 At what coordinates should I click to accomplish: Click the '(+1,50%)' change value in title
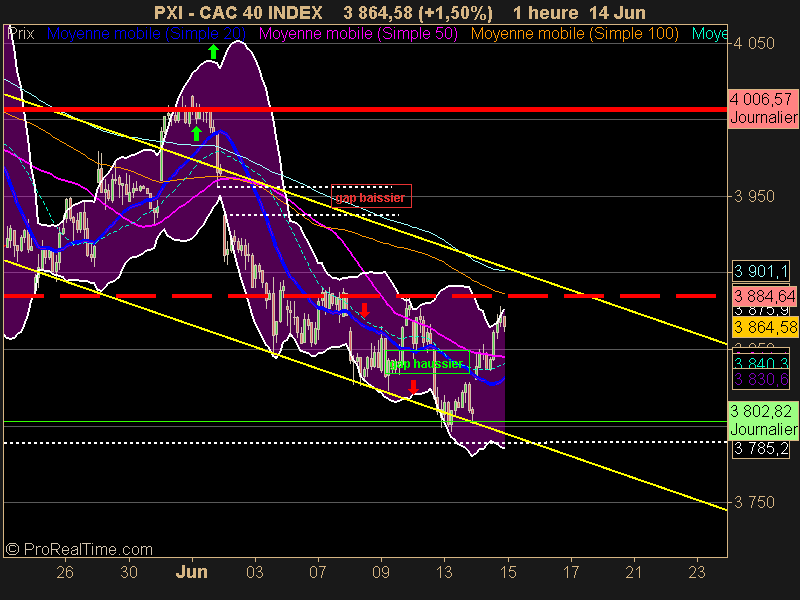(456, 13)
